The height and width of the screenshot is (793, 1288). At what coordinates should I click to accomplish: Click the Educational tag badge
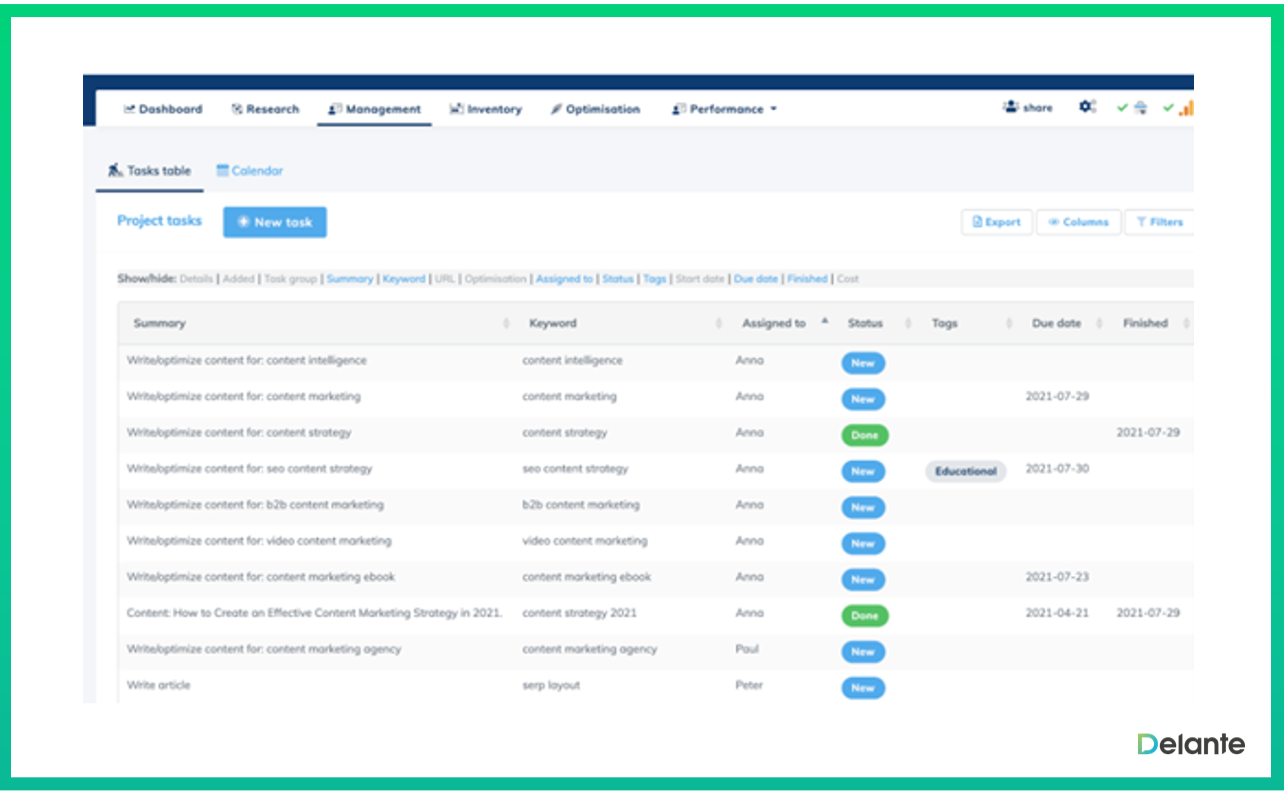coord(965,471)
